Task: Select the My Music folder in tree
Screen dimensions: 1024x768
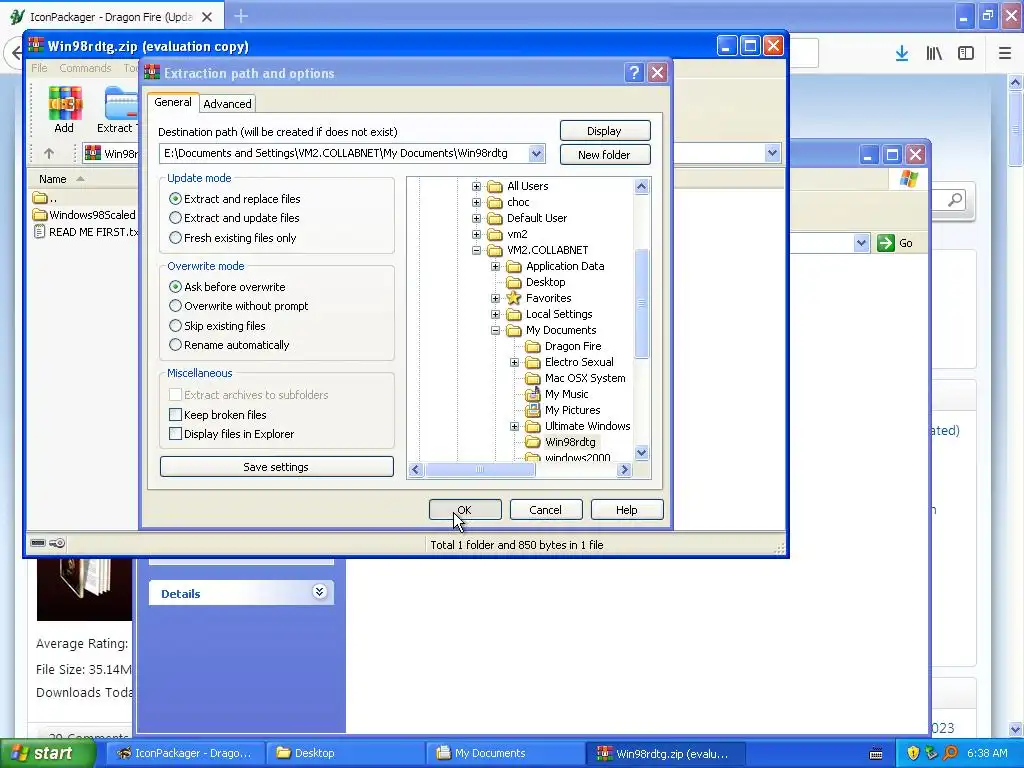Action: click(x=557, y=394)
